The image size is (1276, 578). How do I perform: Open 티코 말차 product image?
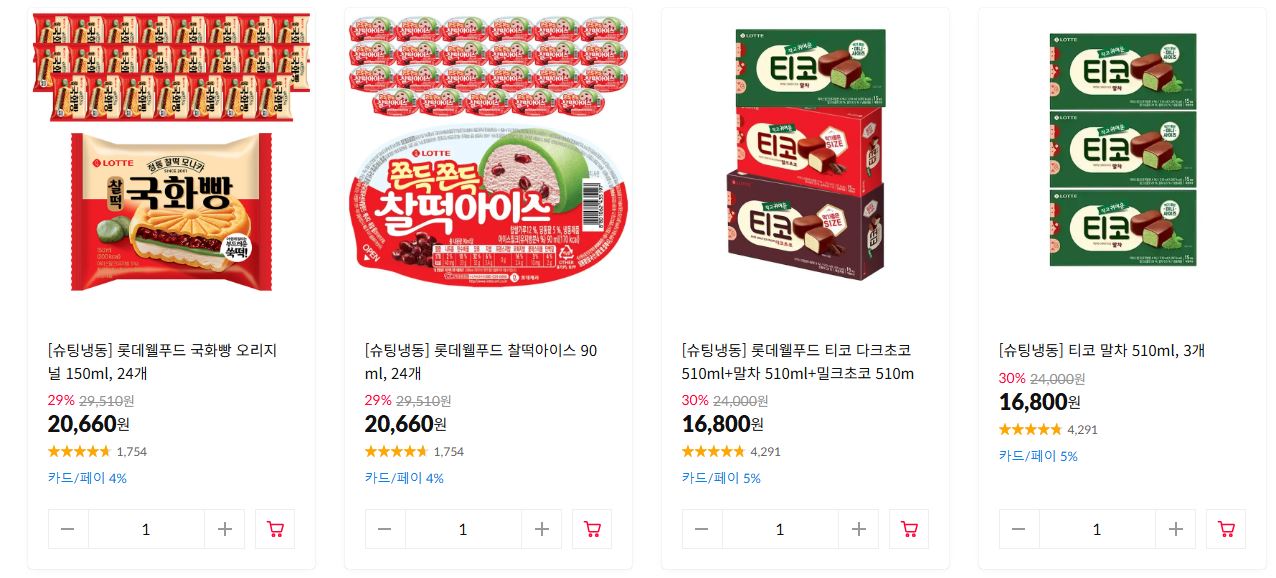click(1122, 152)
